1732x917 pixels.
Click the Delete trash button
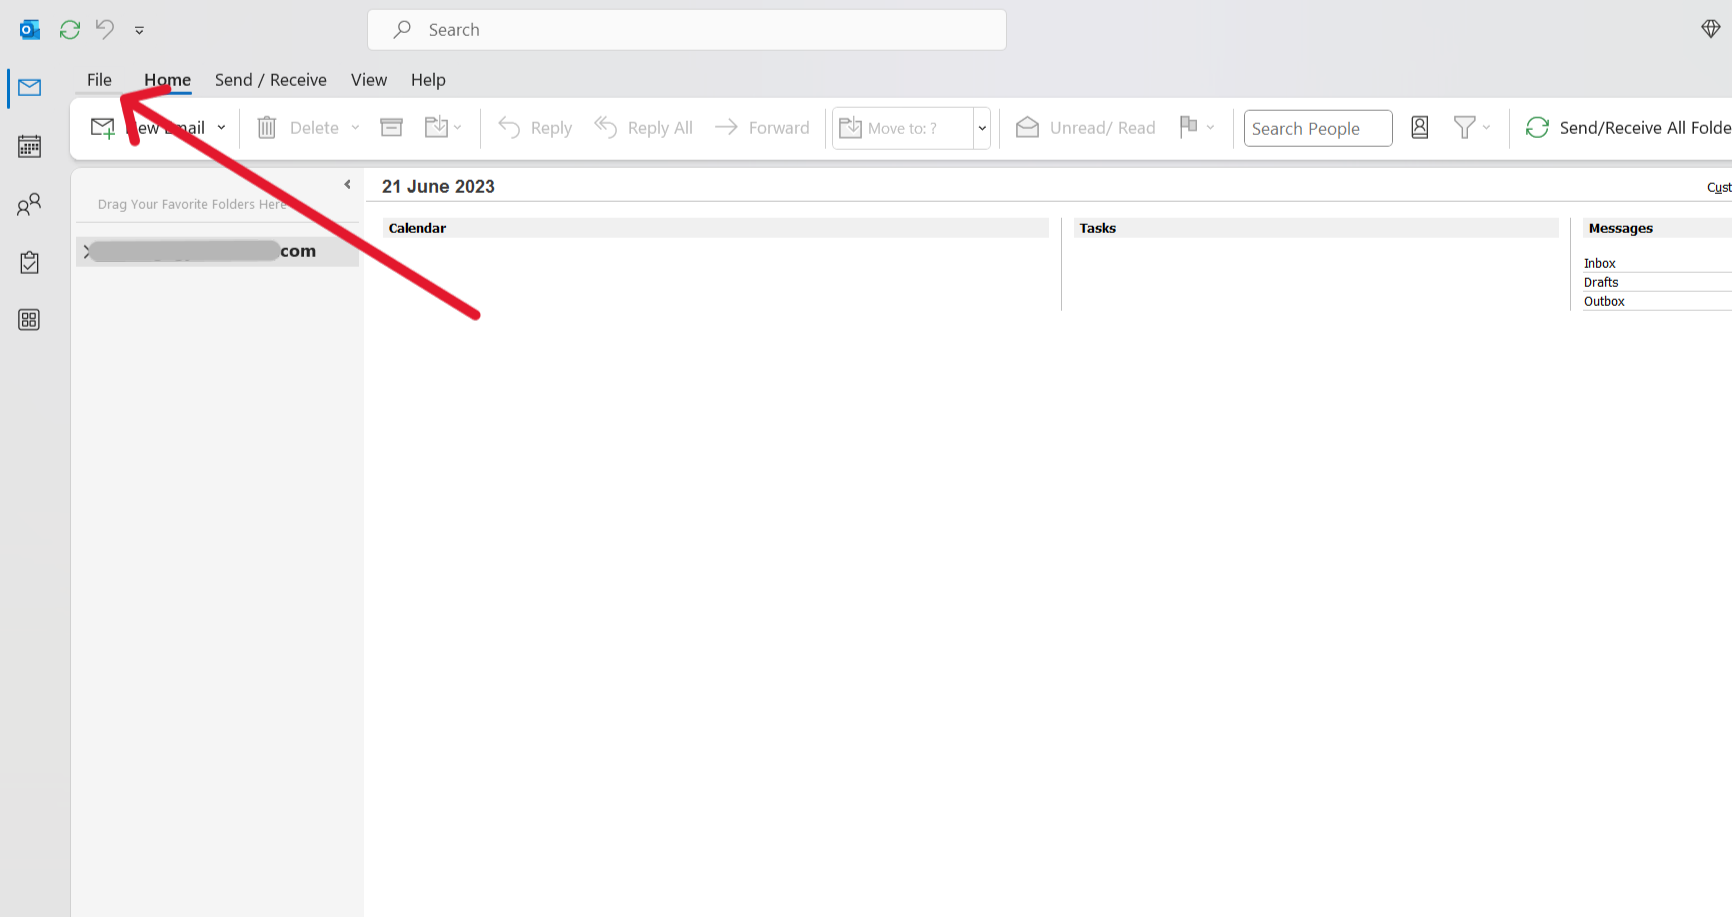click(x=298, y=128)
